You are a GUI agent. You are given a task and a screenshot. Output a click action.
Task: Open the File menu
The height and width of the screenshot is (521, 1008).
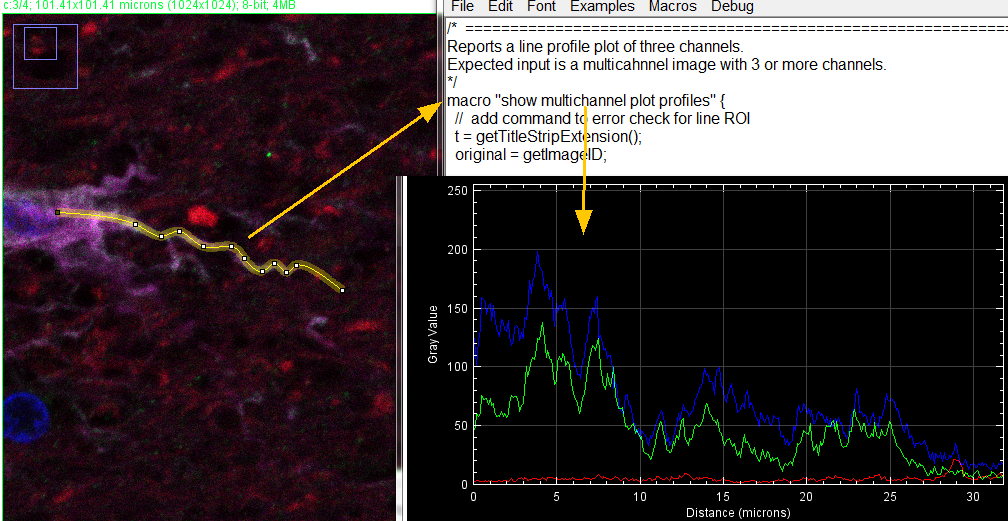[x=462, y=7]
